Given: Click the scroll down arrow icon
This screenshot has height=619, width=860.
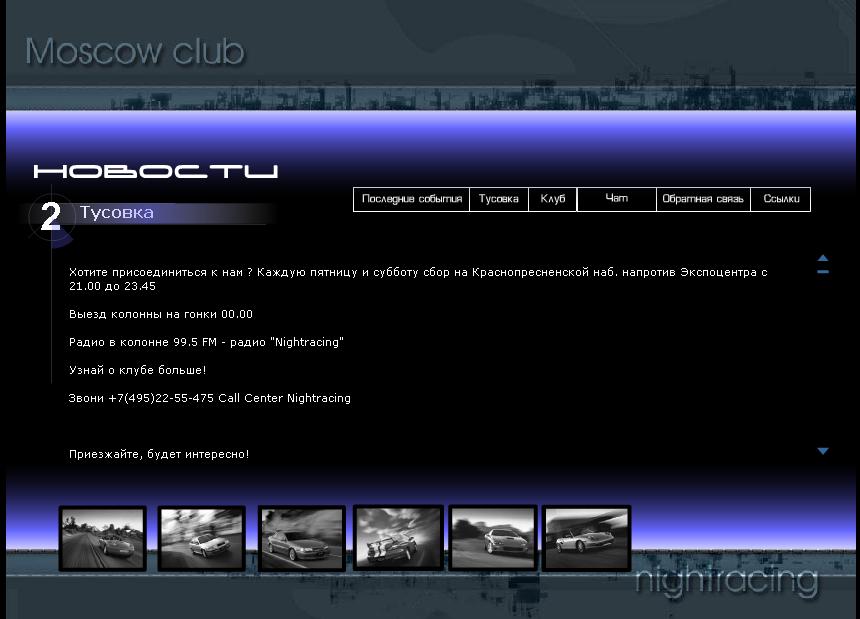Looking at the screenshot, I should point(823,451).
